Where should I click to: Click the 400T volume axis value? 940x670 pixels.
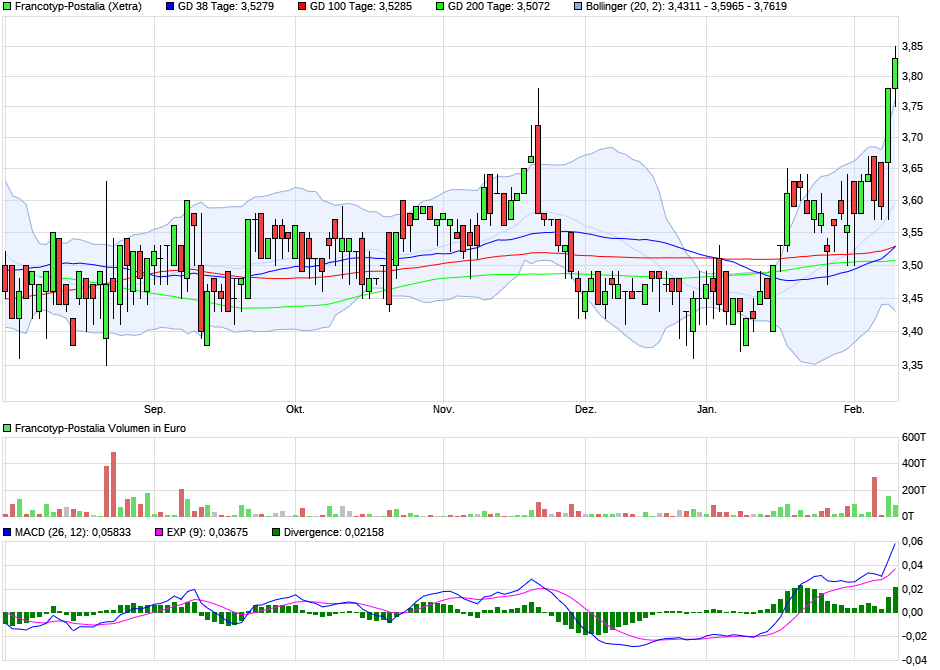pos(914,463)
